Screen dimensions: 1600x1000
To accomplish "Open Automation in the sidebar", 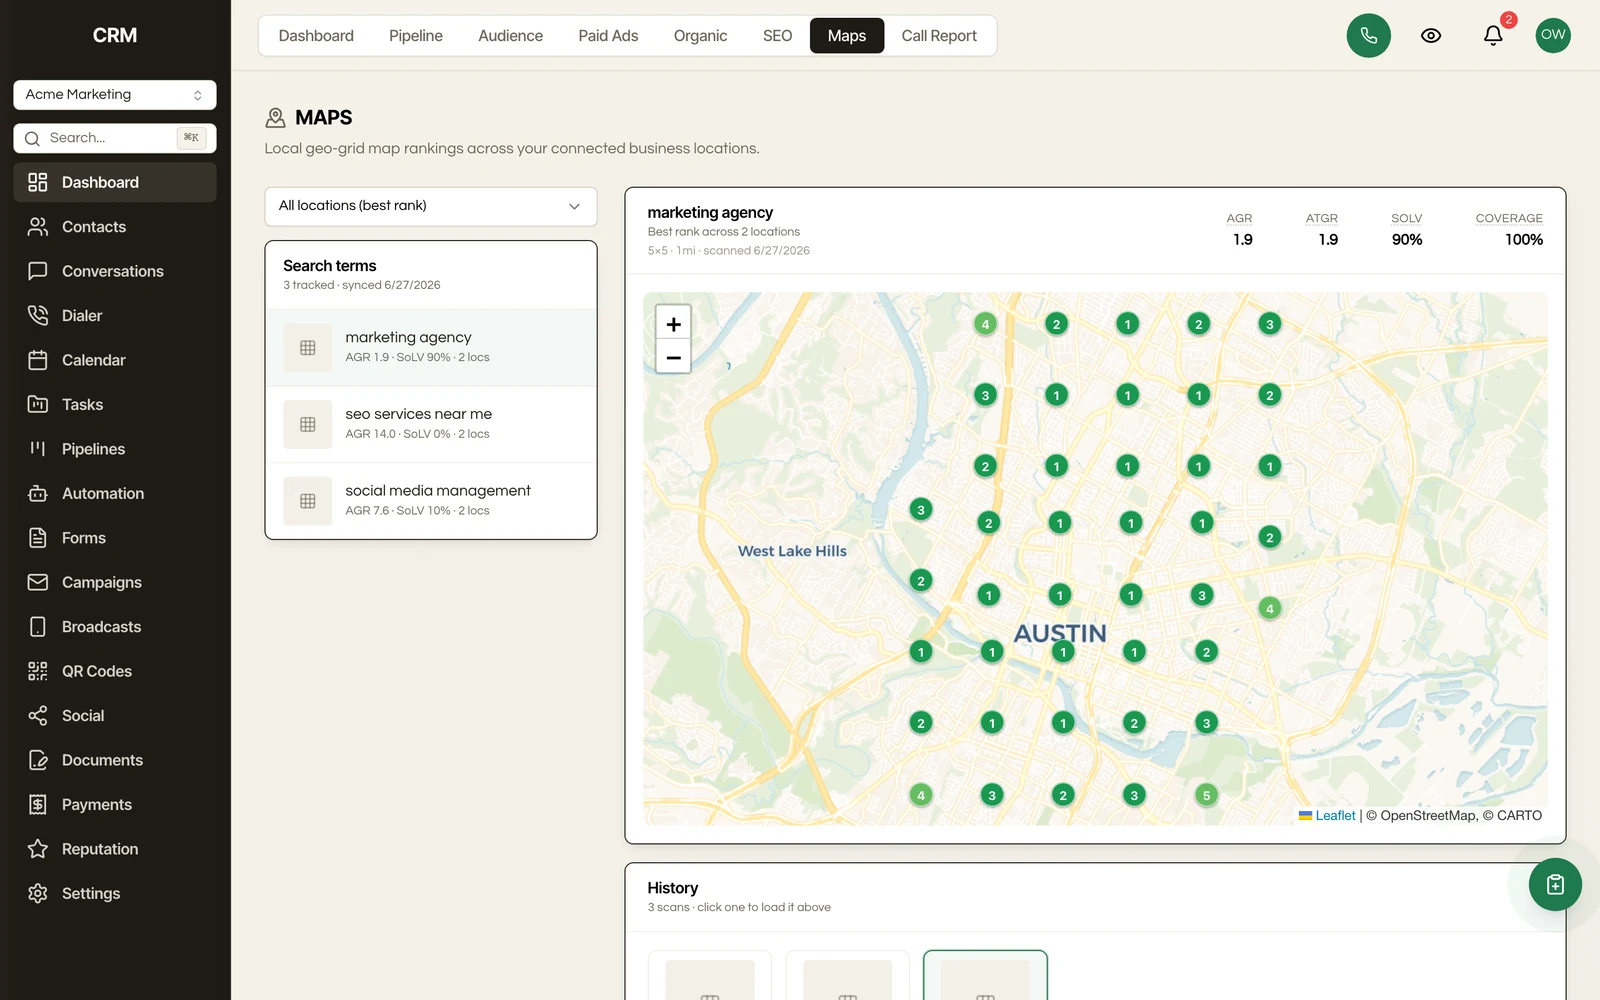I will [x=115, y=494].
